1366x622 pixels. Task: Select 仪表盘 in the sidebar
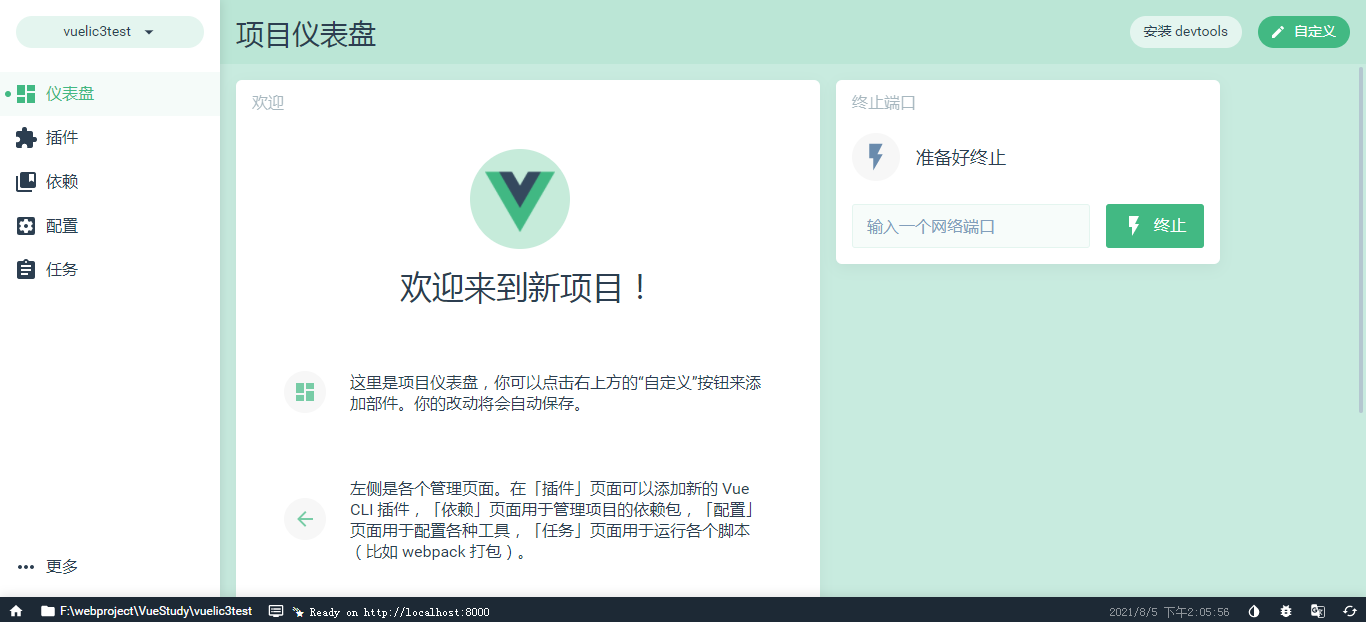pos(70,94)
